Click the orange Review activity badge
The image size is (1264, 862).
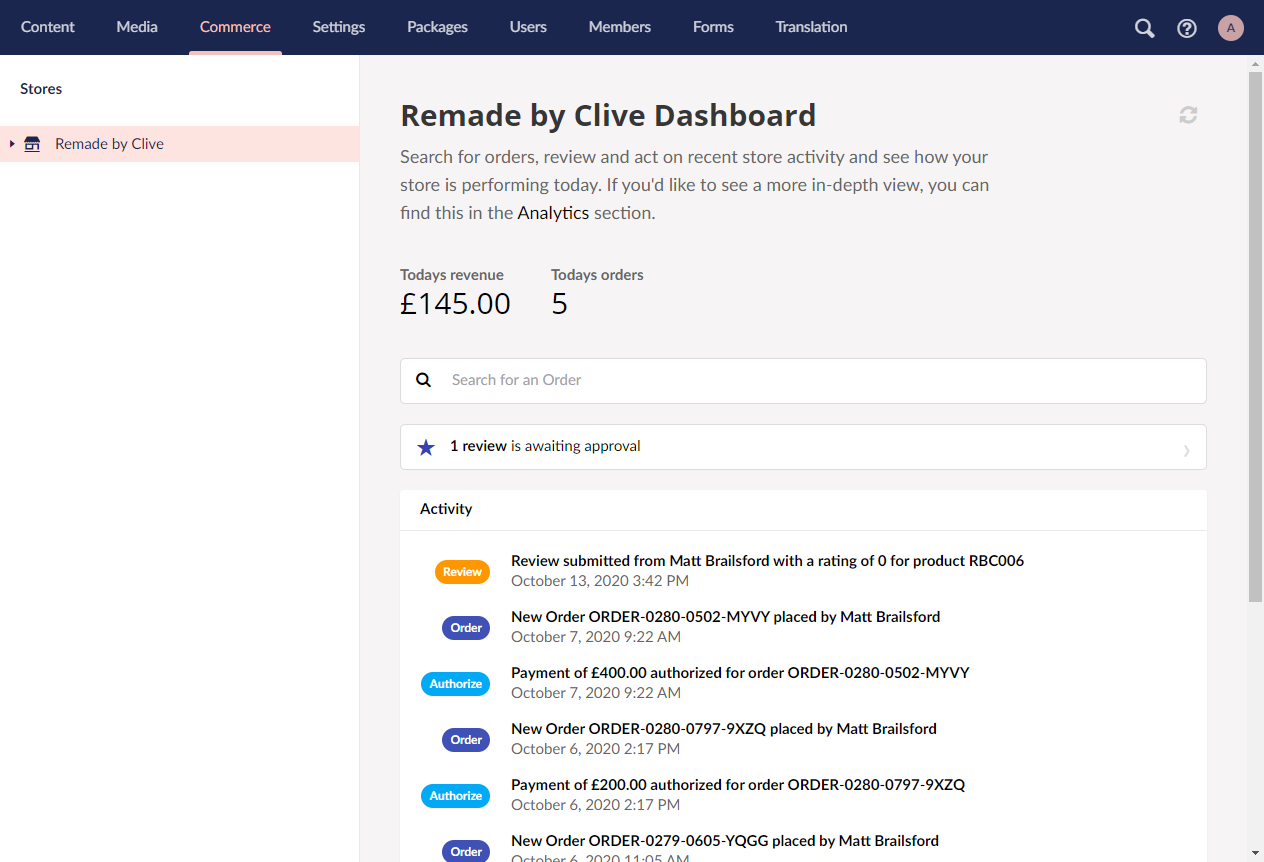pyautogui.click(x=462, y=572)
